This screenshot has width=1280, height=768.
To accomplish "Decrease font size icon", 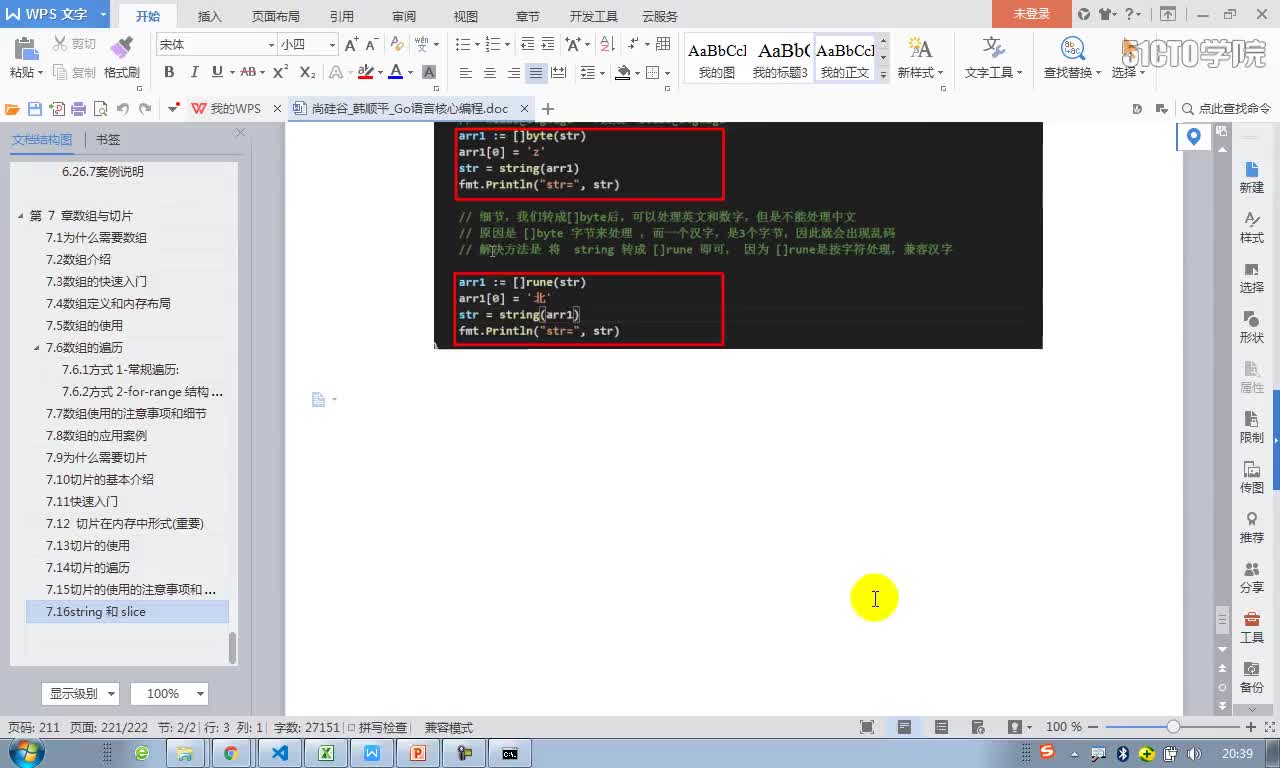I will pyautogui.click(x=371, y=44).
